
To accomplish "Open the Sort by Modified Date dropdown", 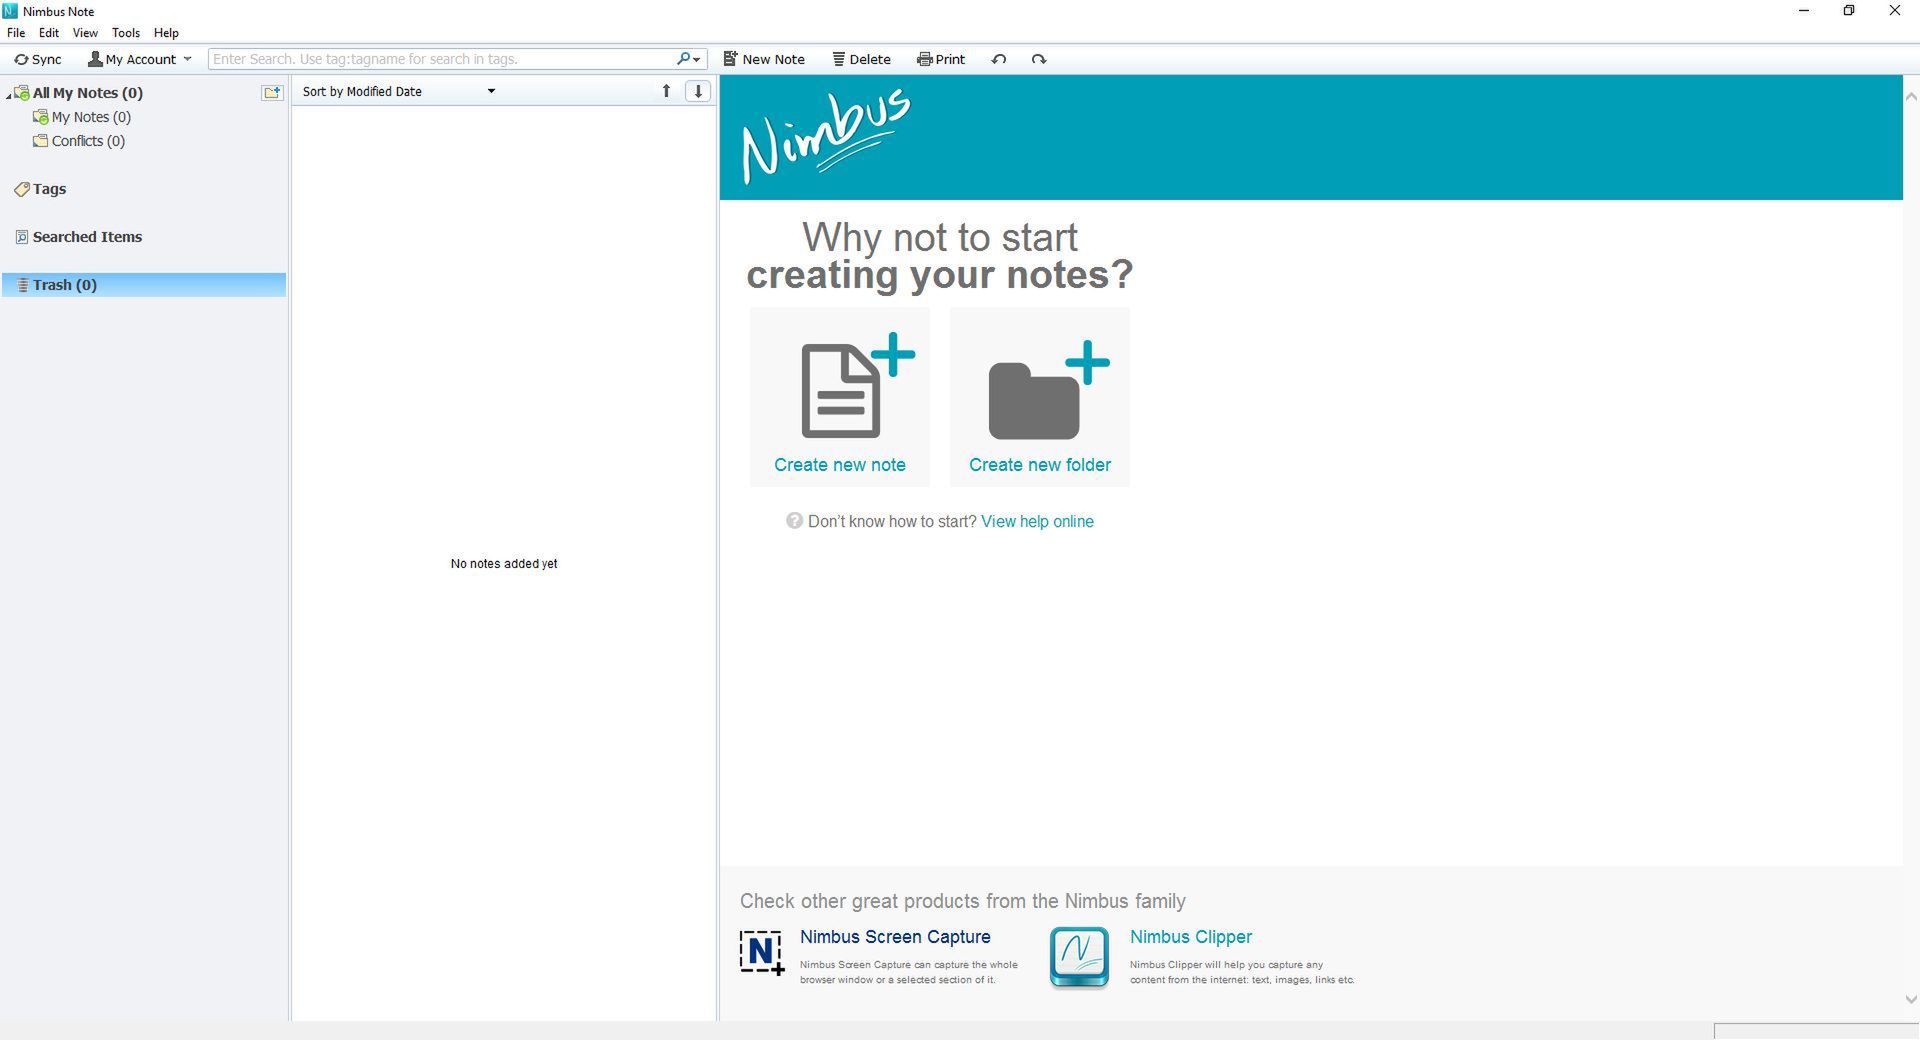I will coord(490,91).
